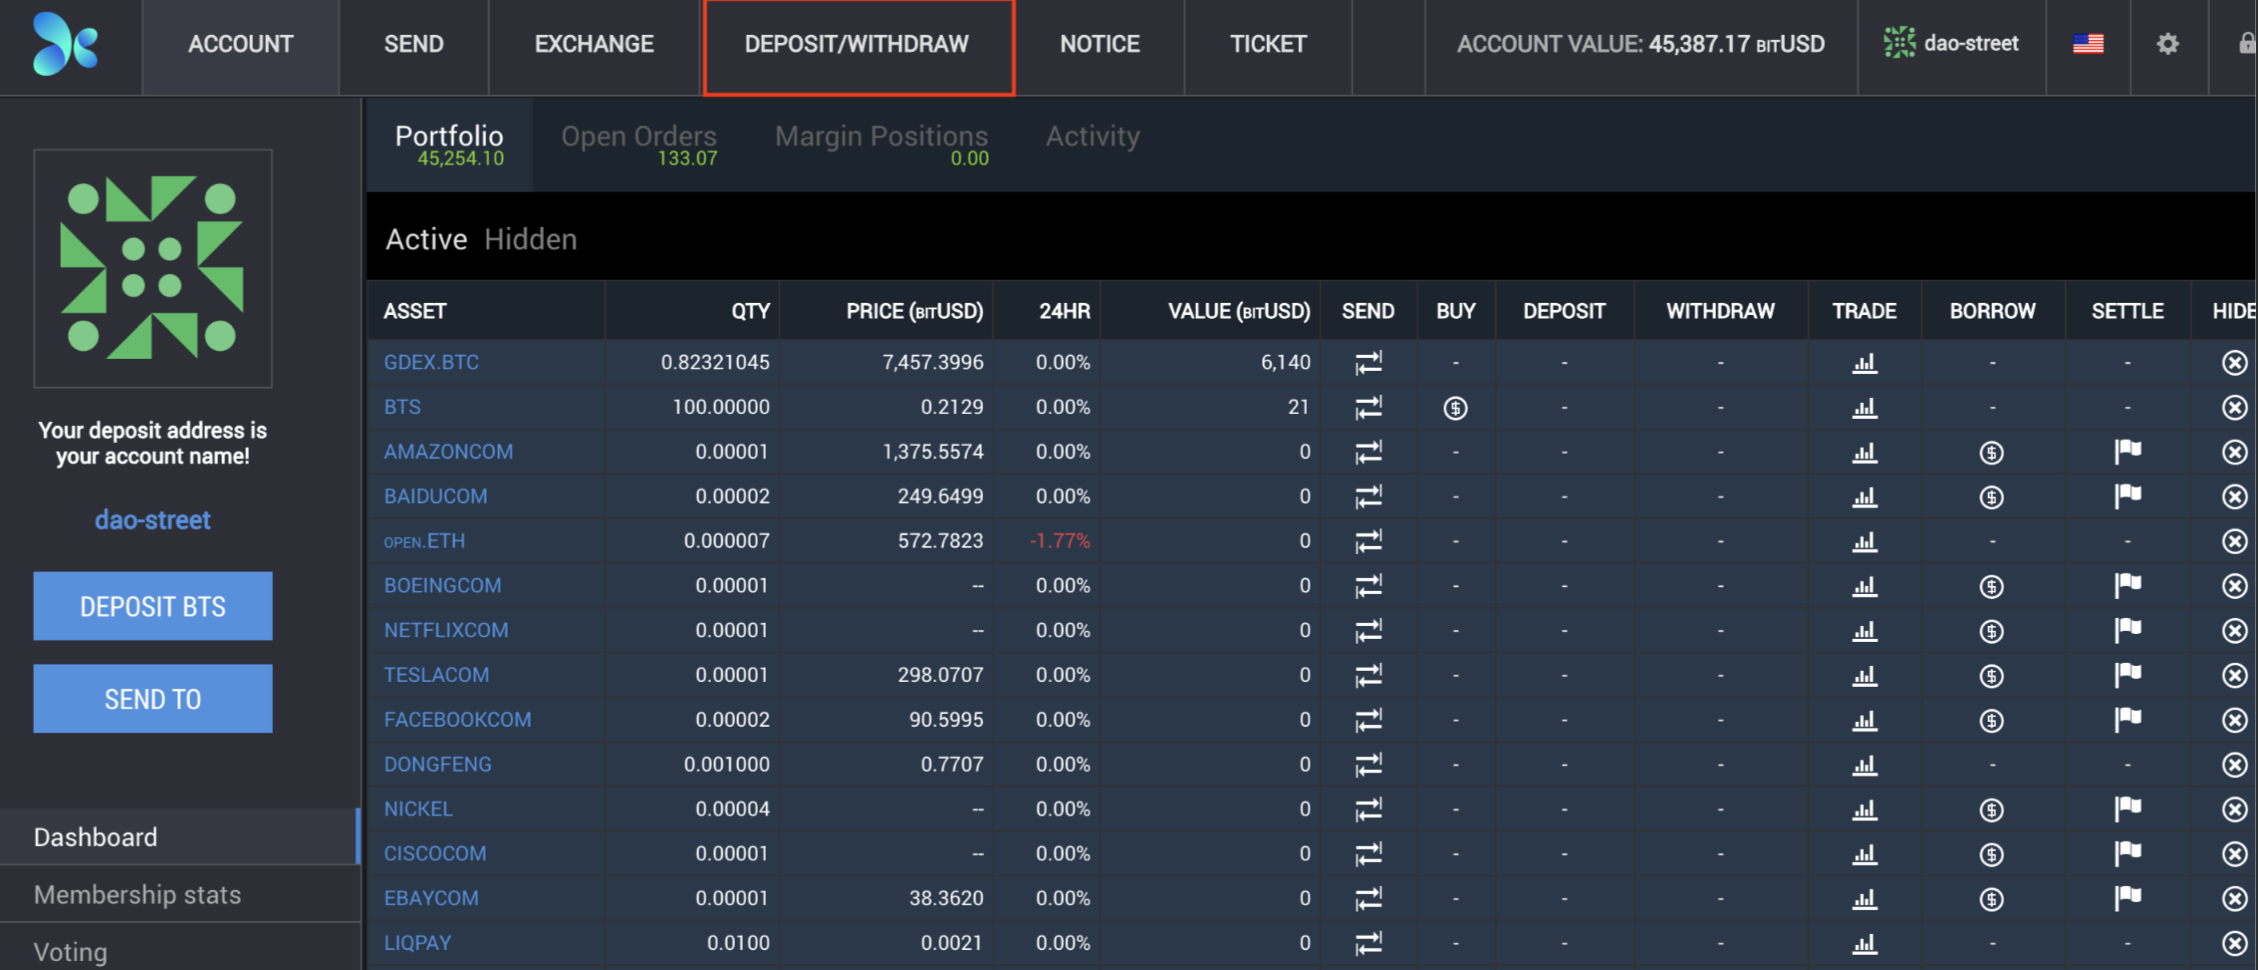Open the DEPOSIT/WITHDRAW menu item
2258x970 pixels.
click(858, 47)
